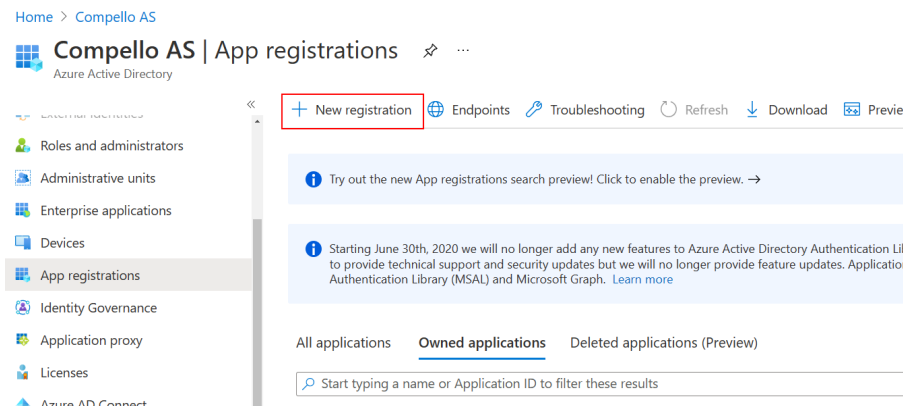Click the application name filter search box
Viewport: 904px width, 412px height.
600,384
